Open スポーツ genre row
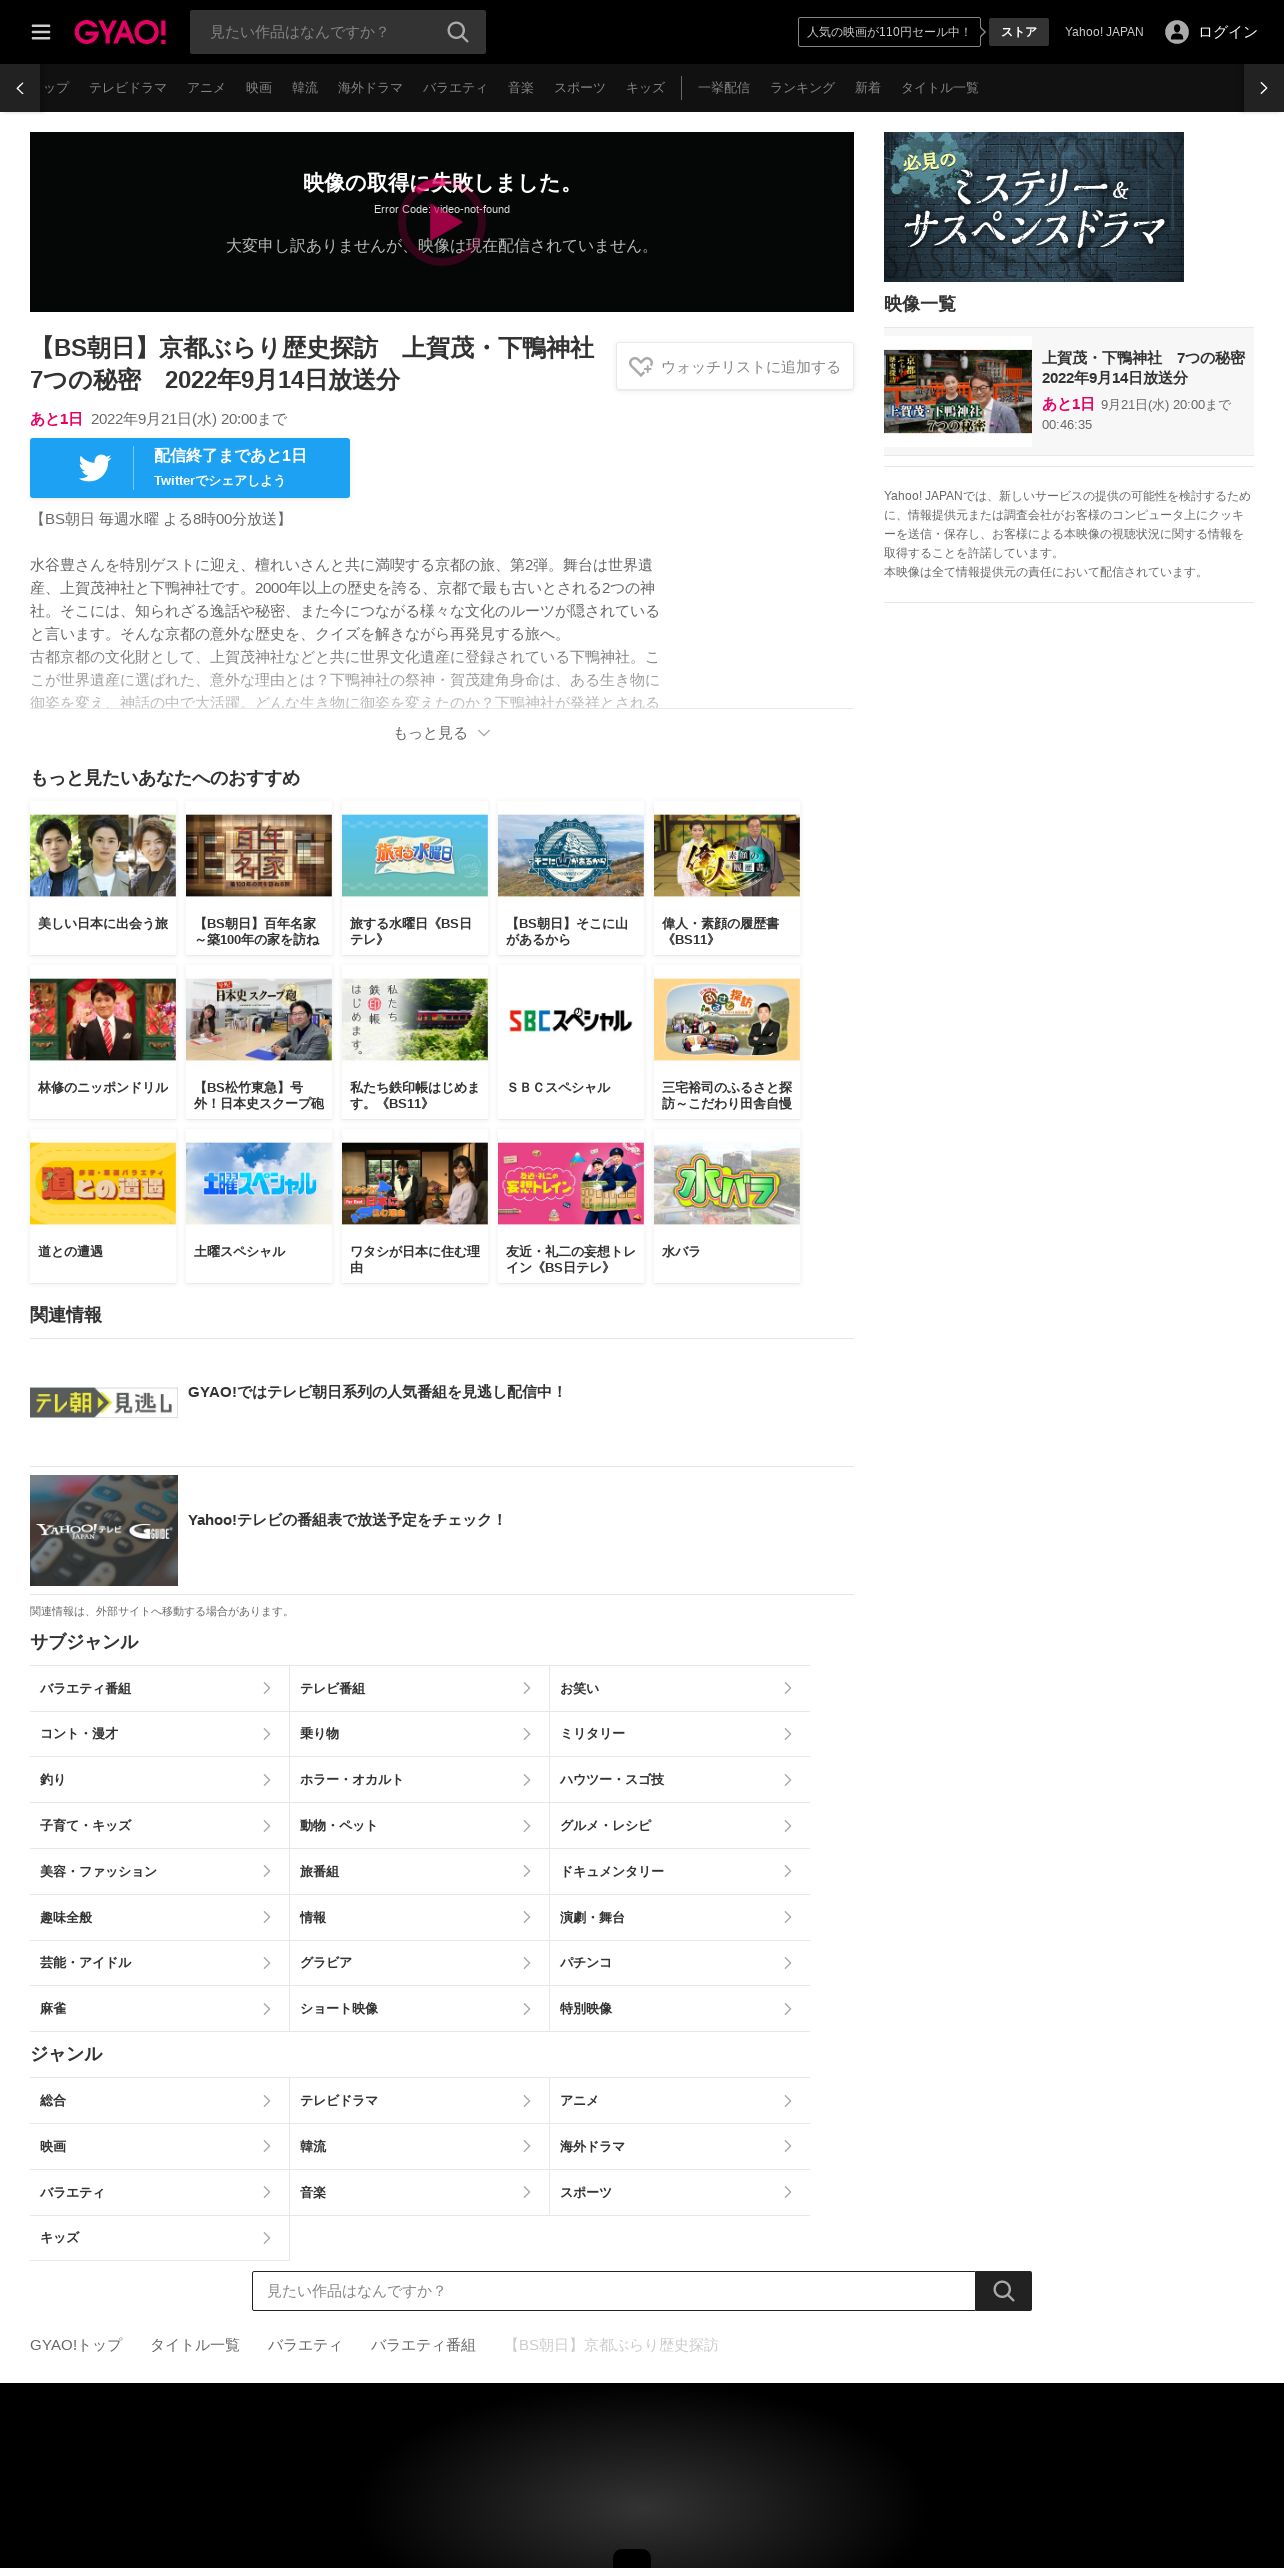The height and width of the screenshot is (2568, 1284). click(x=680, y=2192)
